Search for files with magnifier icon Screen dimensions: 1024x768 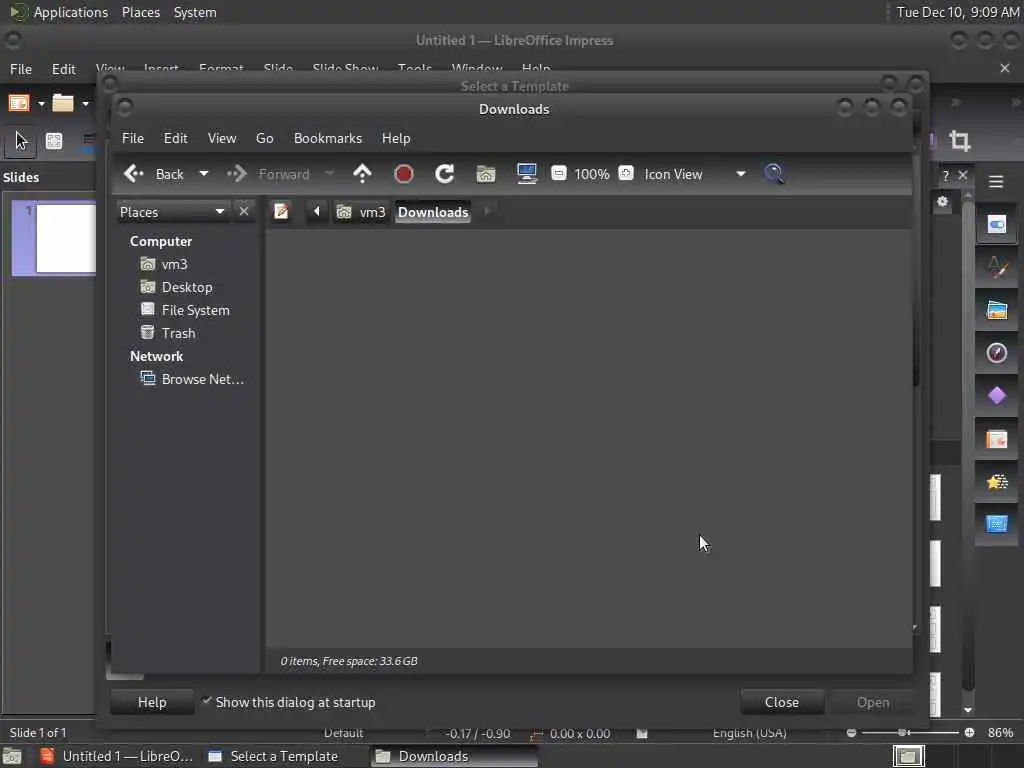(774, 174)
